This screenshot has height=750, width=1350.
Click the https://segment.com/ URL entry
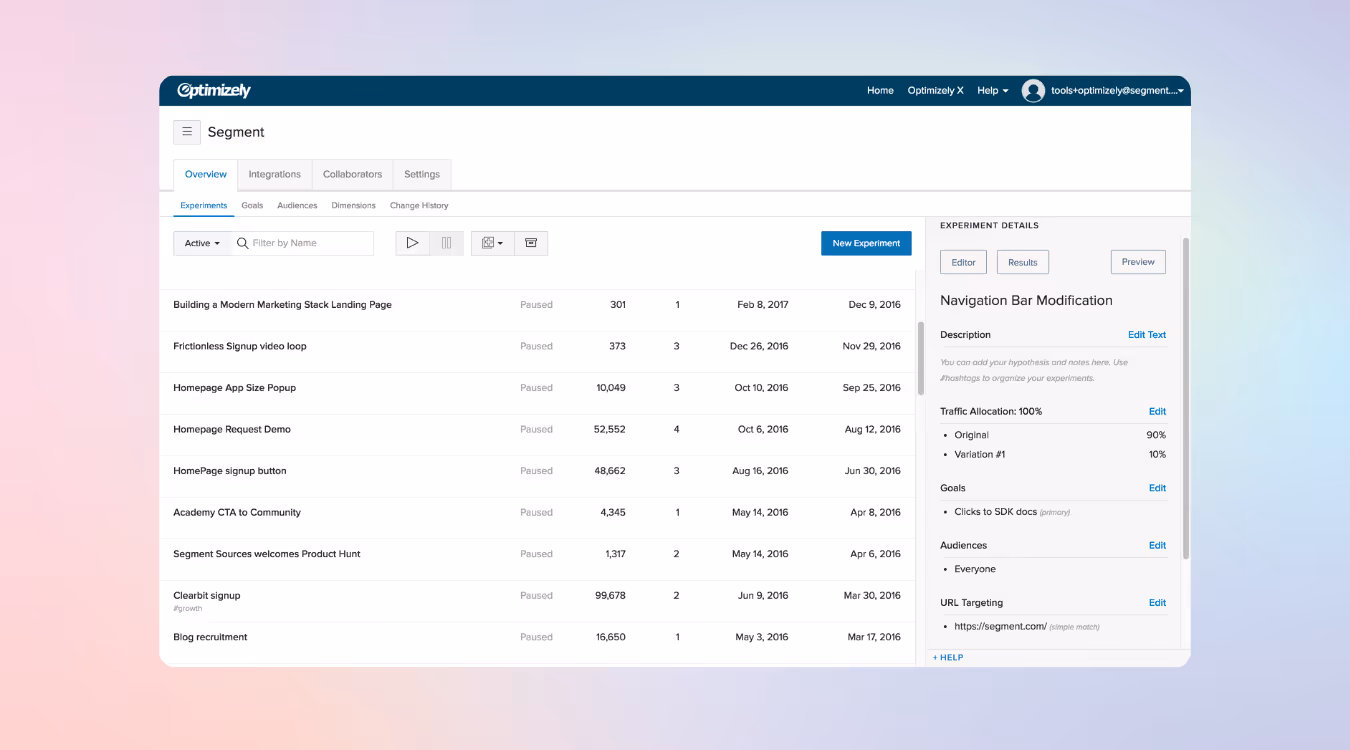tap(1000, 626)
